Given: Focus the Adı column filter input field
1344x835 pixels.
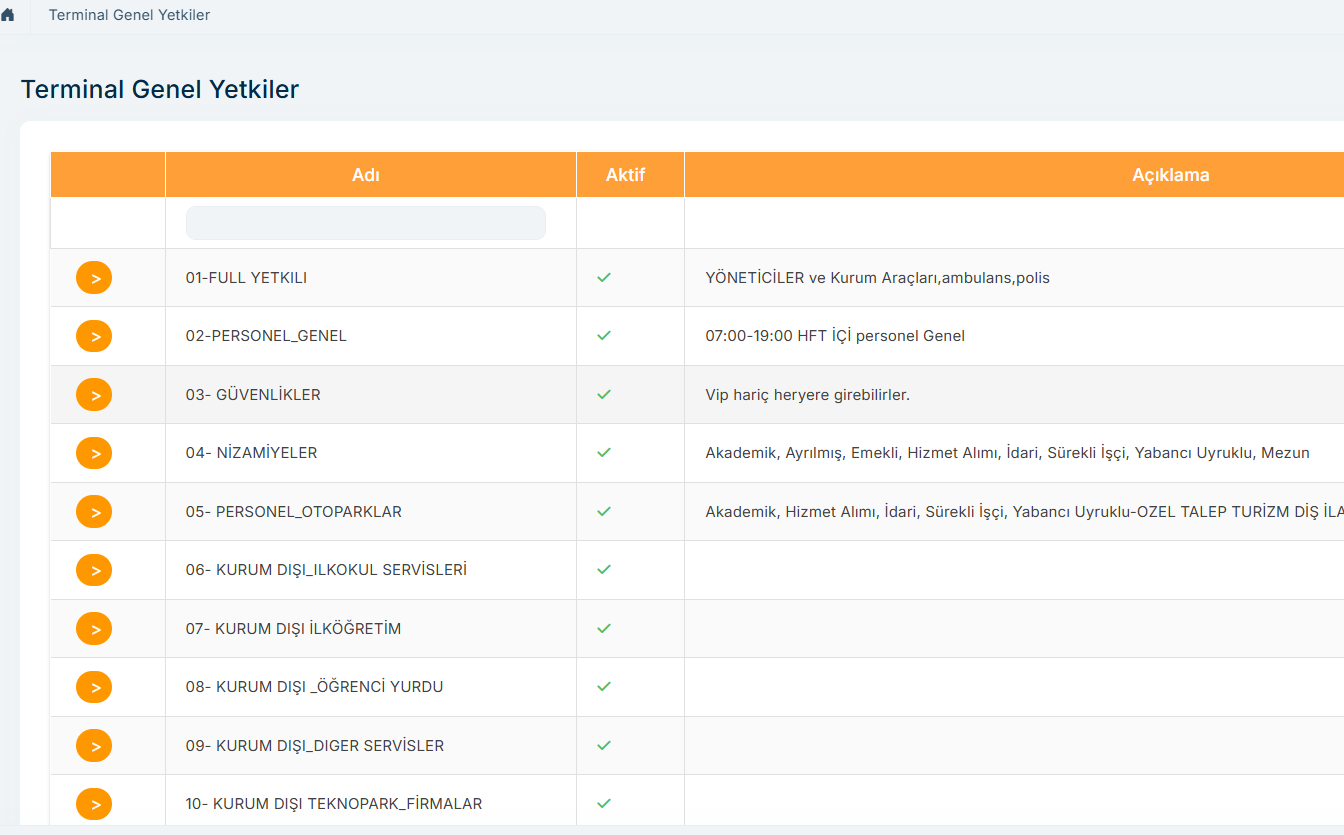Looking at the screenshot, I should (x=366, y=223).
